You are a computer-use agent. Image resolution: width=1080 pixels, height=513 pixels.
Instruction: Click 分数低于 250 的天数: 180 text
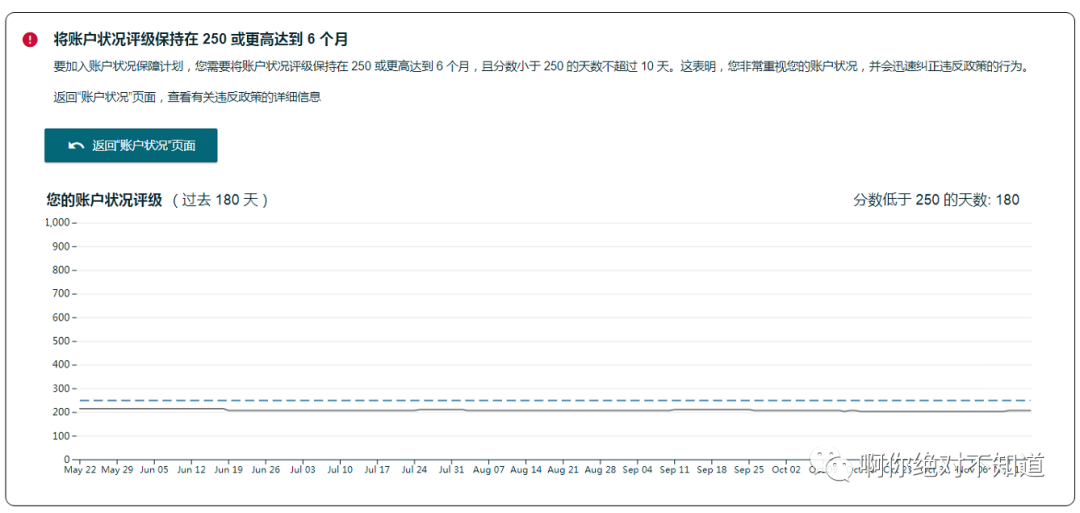coord(936,200)
